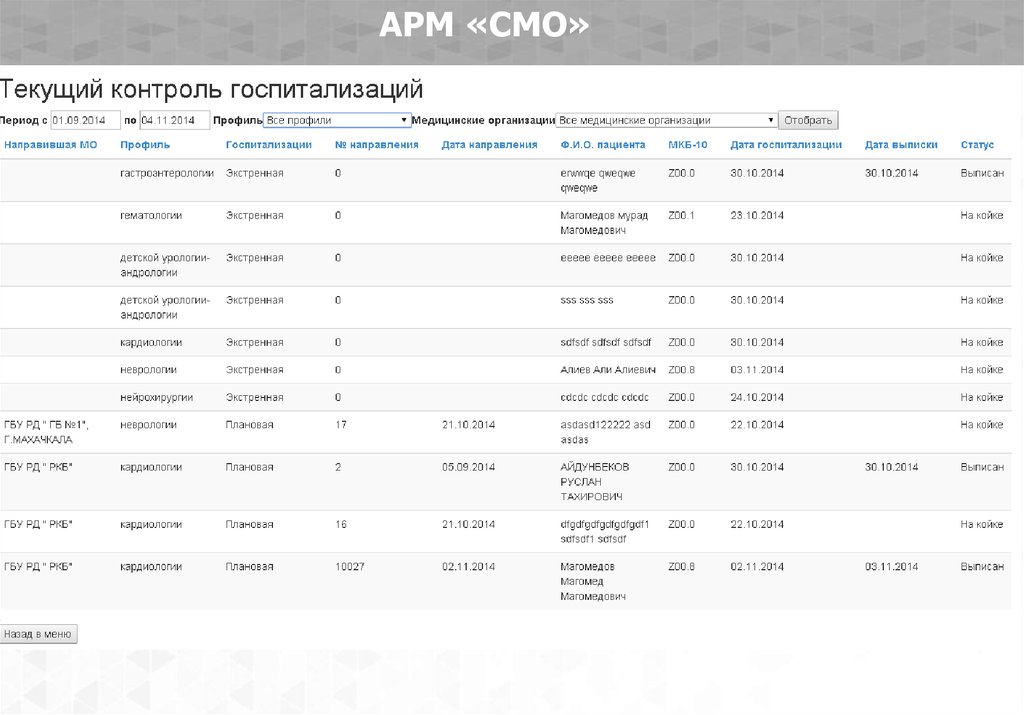
Task: Sort by Направившая МО column header
Action: pos(51,145)
